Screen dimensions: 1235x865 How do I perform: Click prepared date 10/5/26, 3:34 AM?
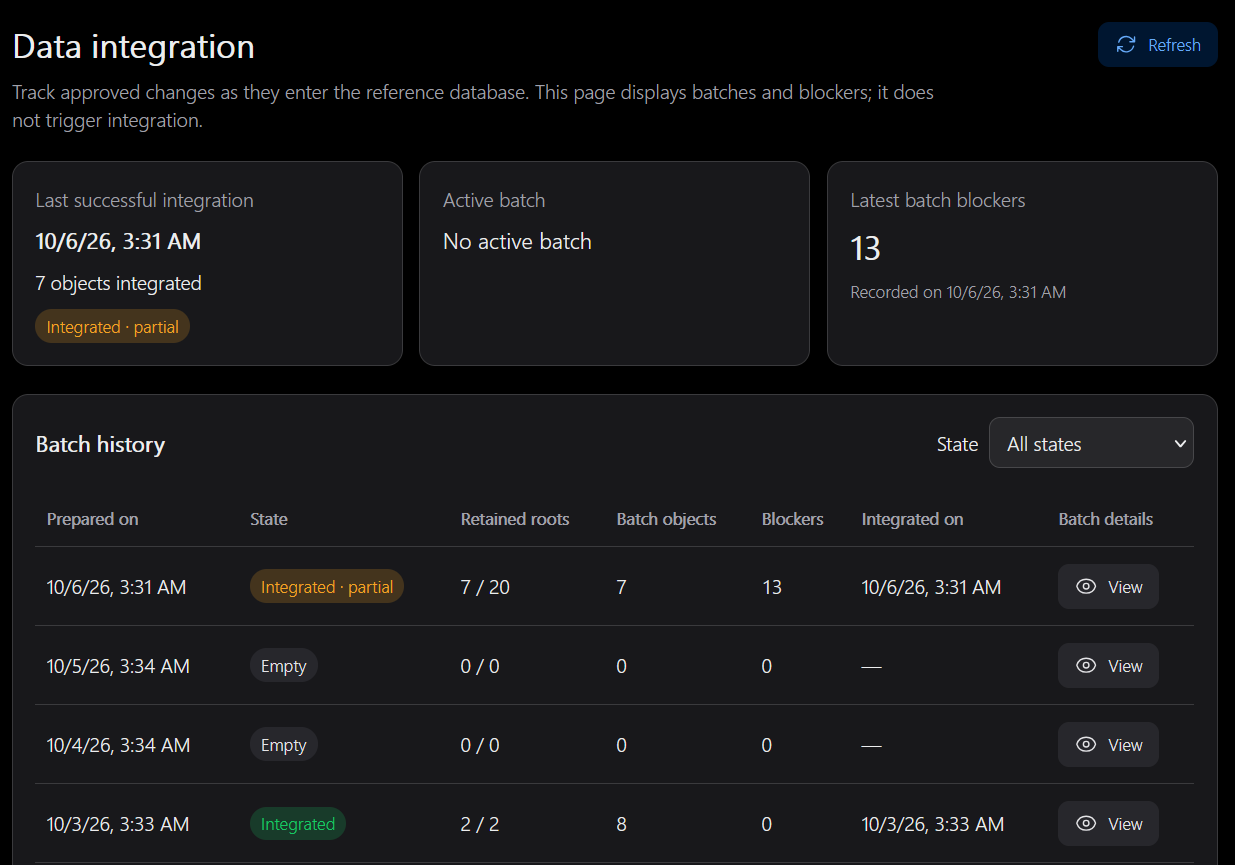[118, 666]
